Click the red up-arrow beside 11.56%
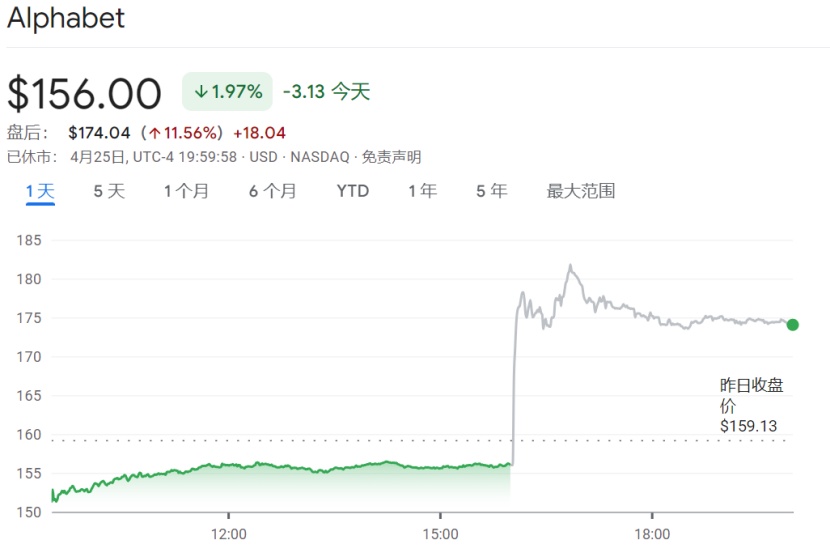This screenshot has height=557, width=830. point(155,133)
